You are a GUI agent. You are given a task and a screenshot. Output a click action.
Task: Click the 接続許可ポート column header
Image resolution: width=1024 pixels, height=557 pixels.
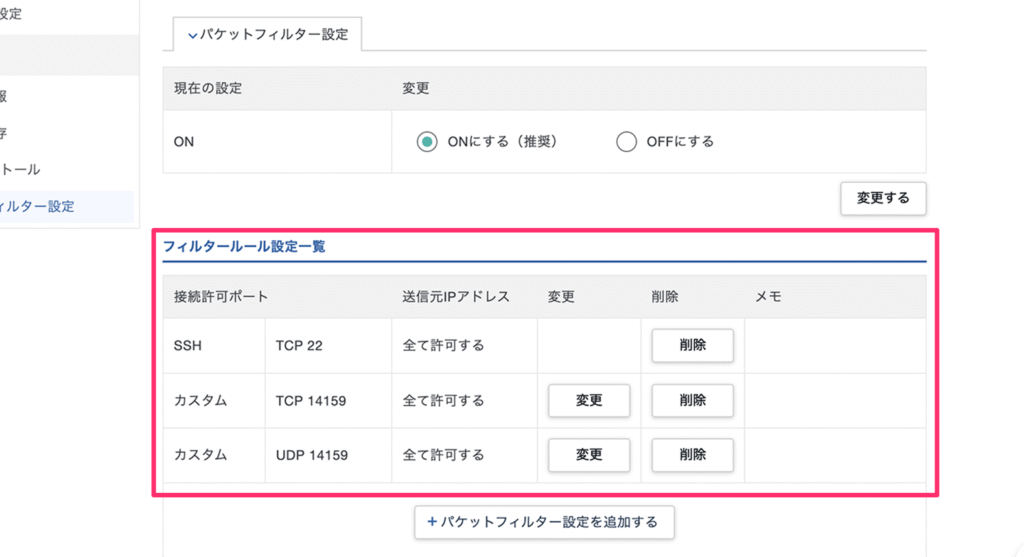[x=220, y=297]
